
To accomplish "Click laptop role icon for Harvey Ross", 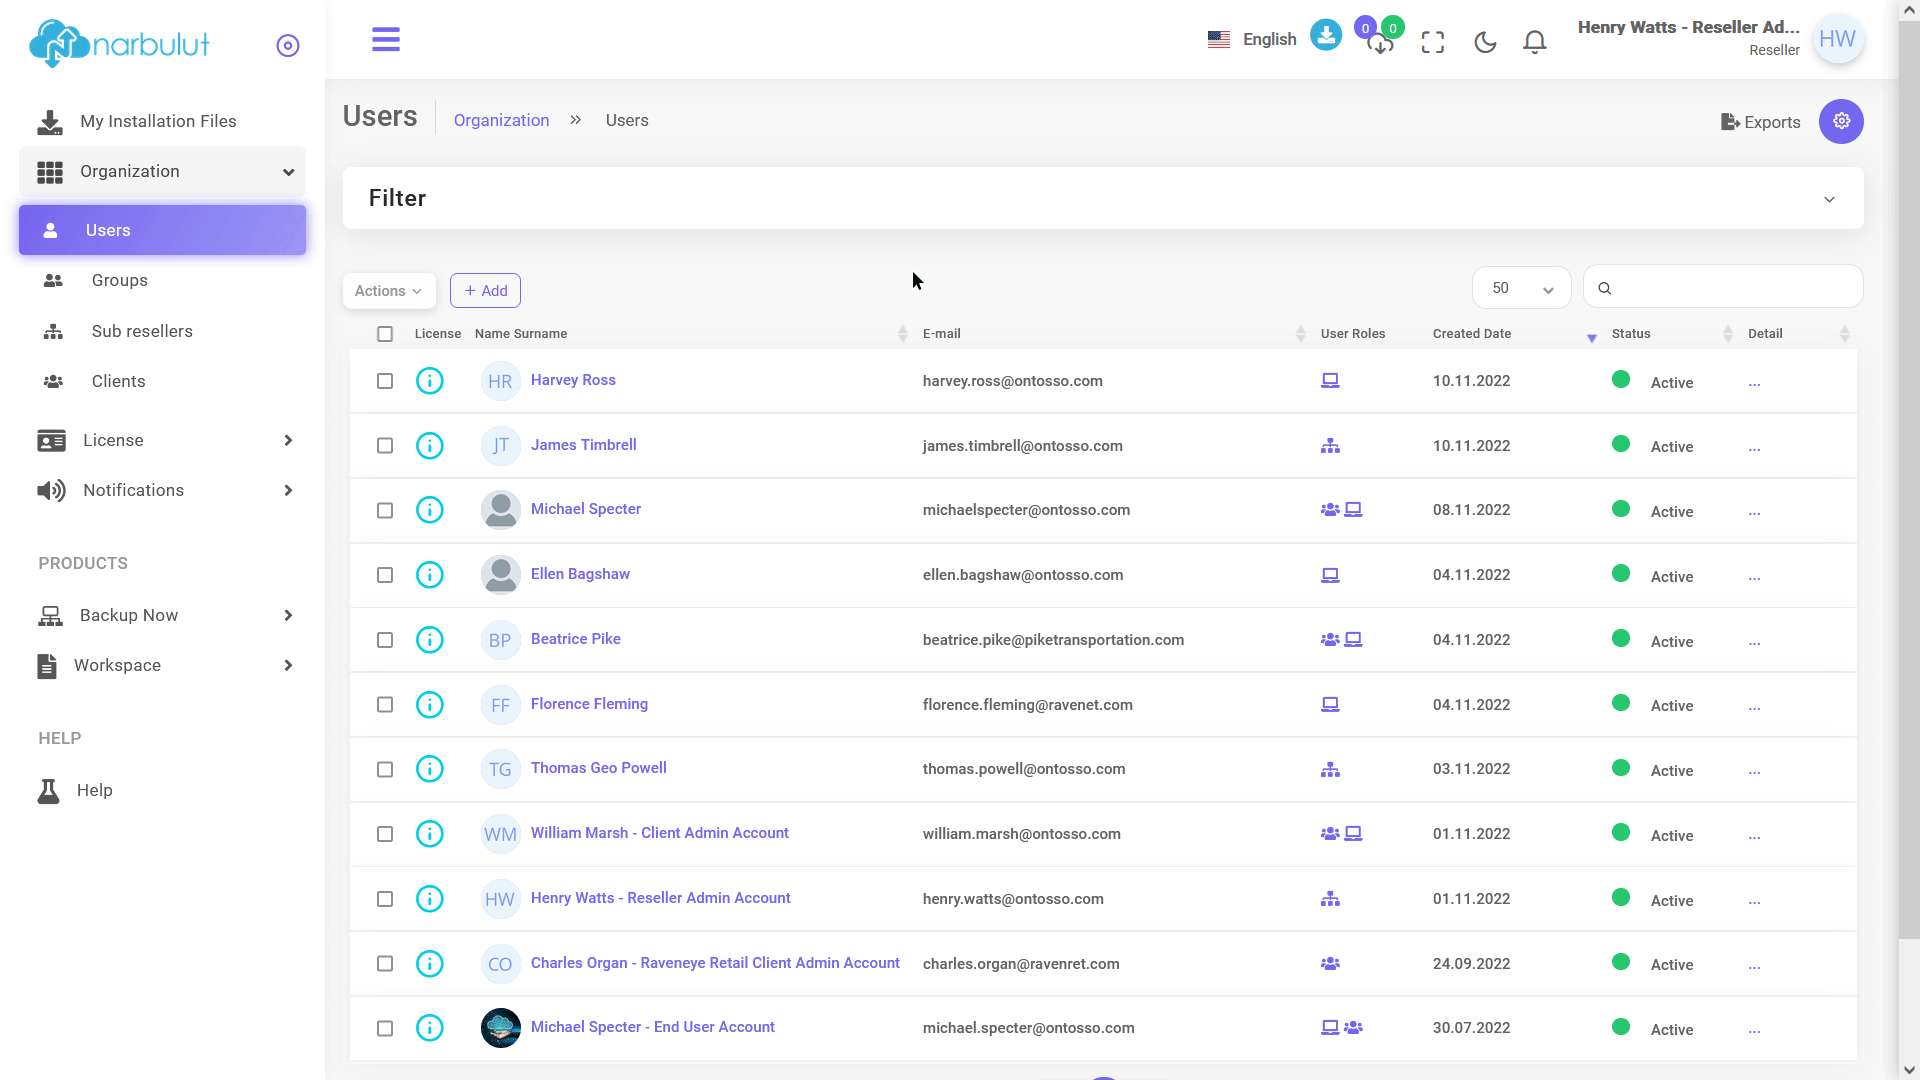I will pos(1330,381).
